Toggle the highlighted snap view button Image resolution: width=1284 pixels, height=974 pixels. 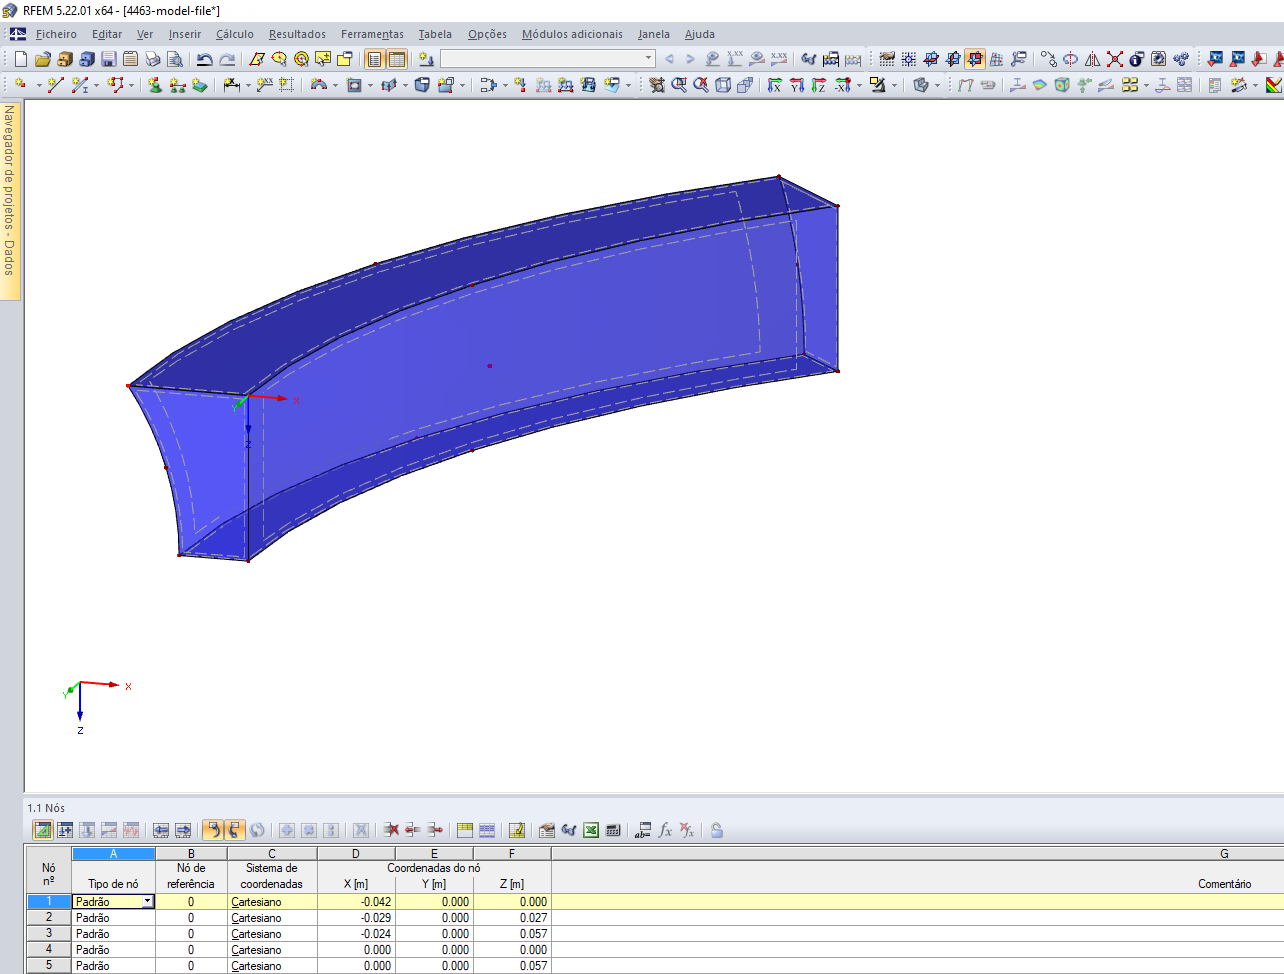[975, 59]
